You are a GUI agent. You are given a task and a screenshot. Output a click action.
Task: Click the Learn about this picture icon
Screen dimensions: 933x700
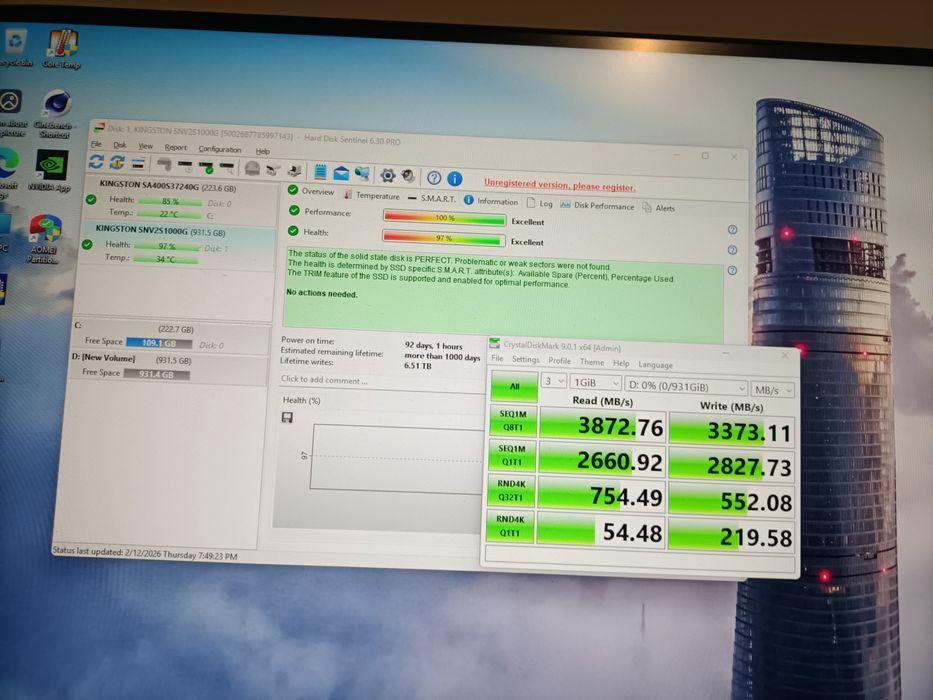click(x=11, y=112)
